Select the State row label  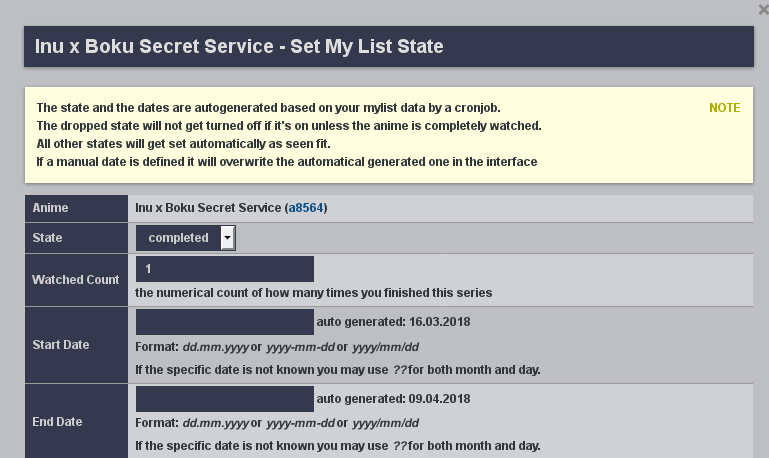(47, 238)
